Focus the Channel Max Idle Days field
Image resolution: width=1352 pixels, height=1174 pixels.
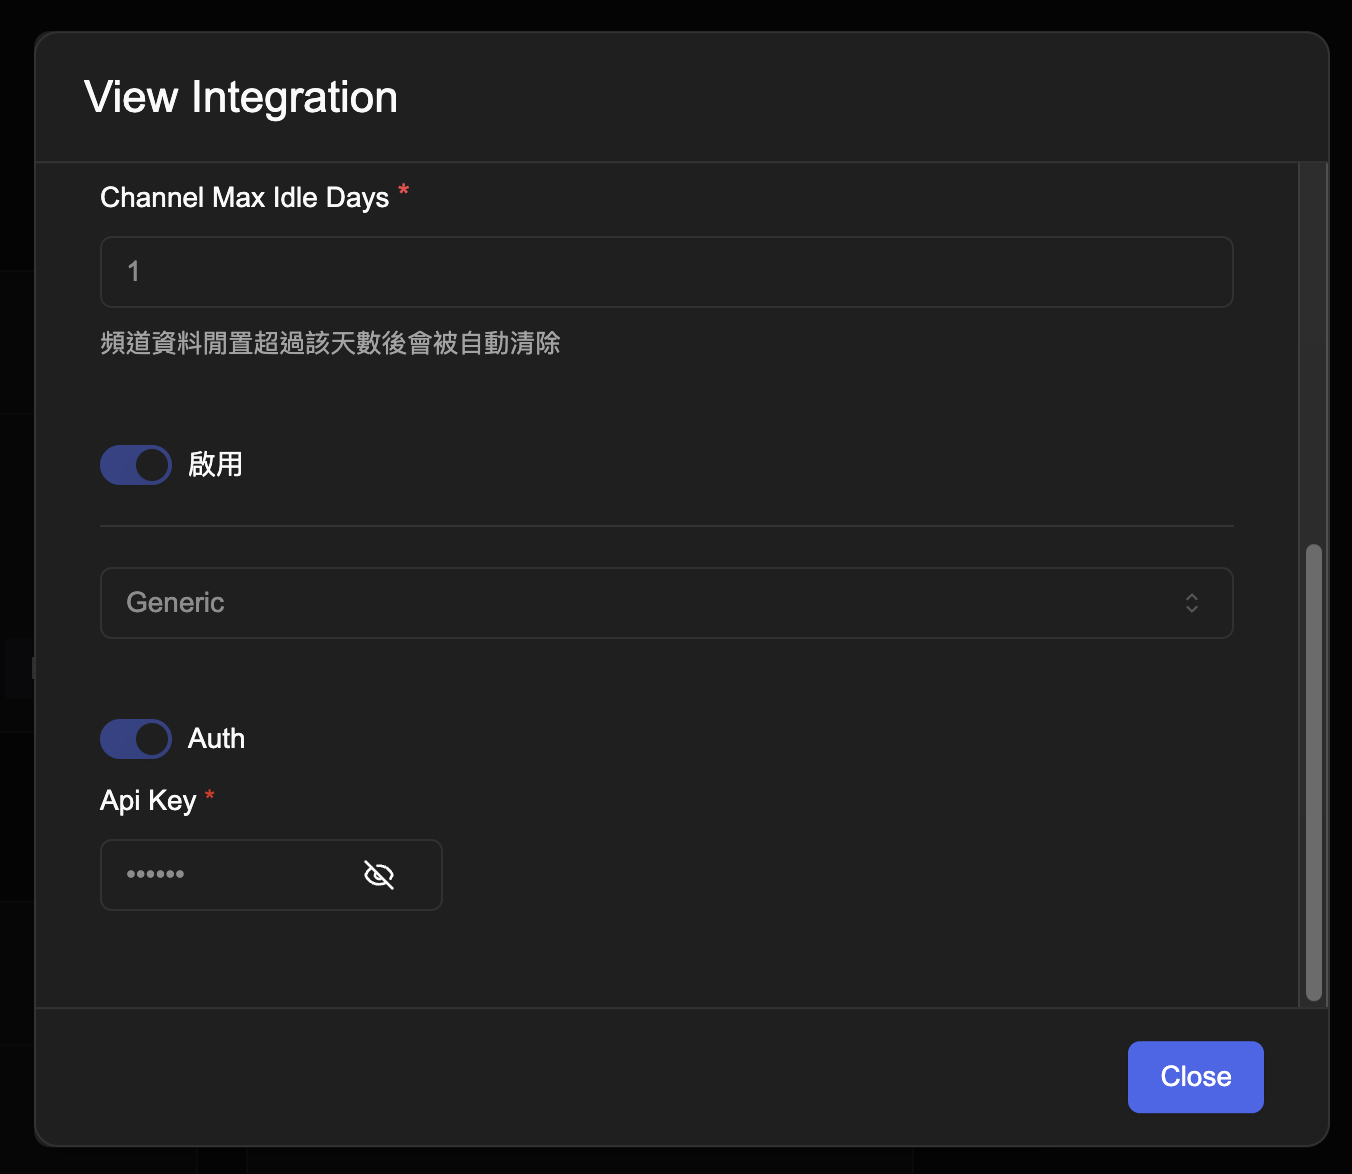666,272
